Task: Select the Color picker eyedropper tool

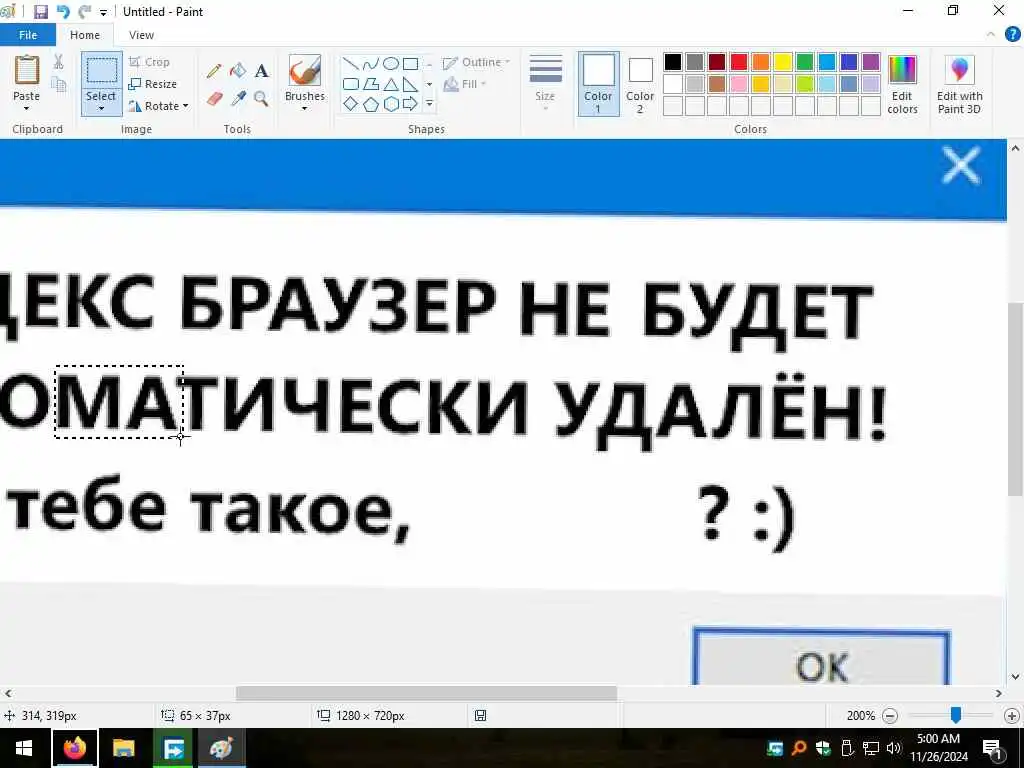Action: coord(238,99)
